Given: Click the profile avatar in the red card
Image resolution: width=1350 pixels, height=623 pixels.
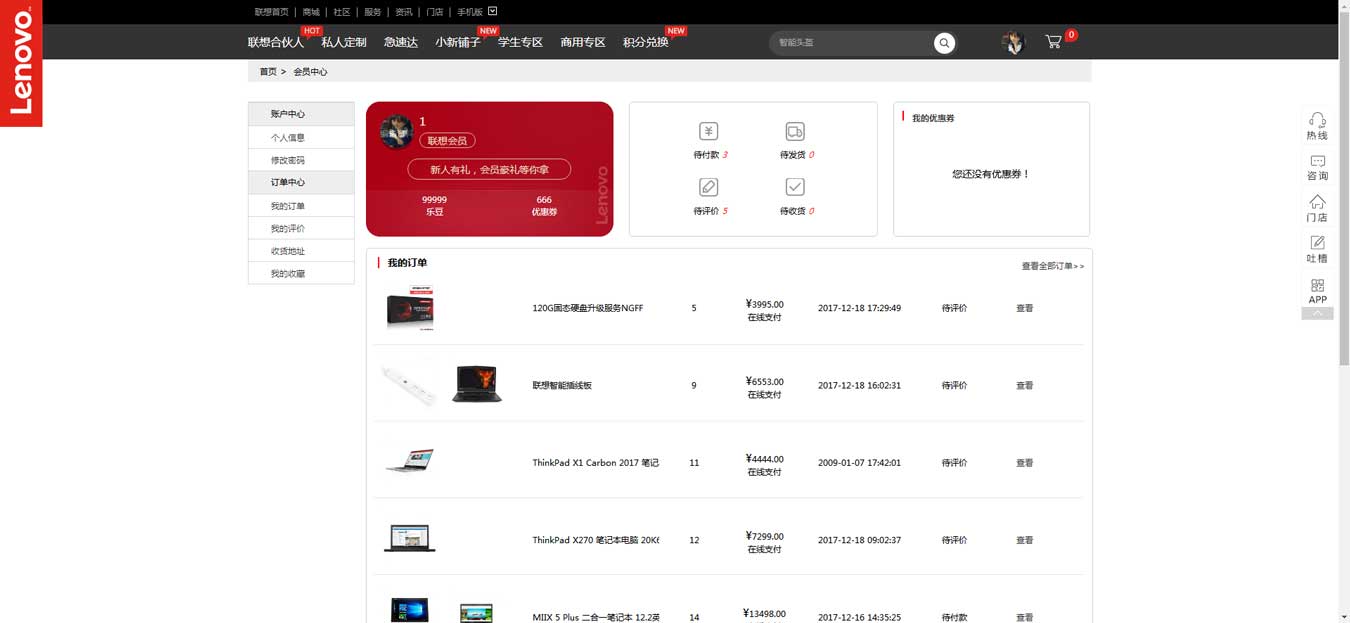Looking at the screenshot, I should (397, 131).
